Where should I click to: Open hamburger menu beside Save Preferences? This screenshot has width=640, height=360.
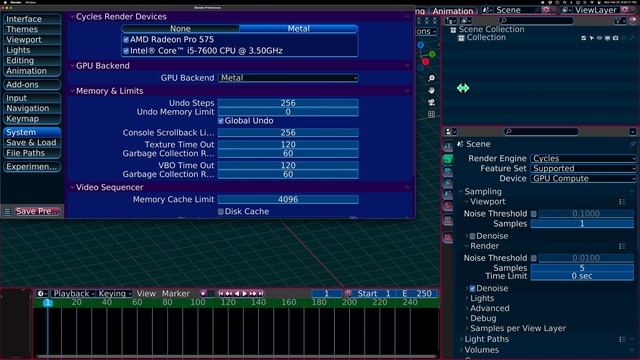(x=7, y=211)
